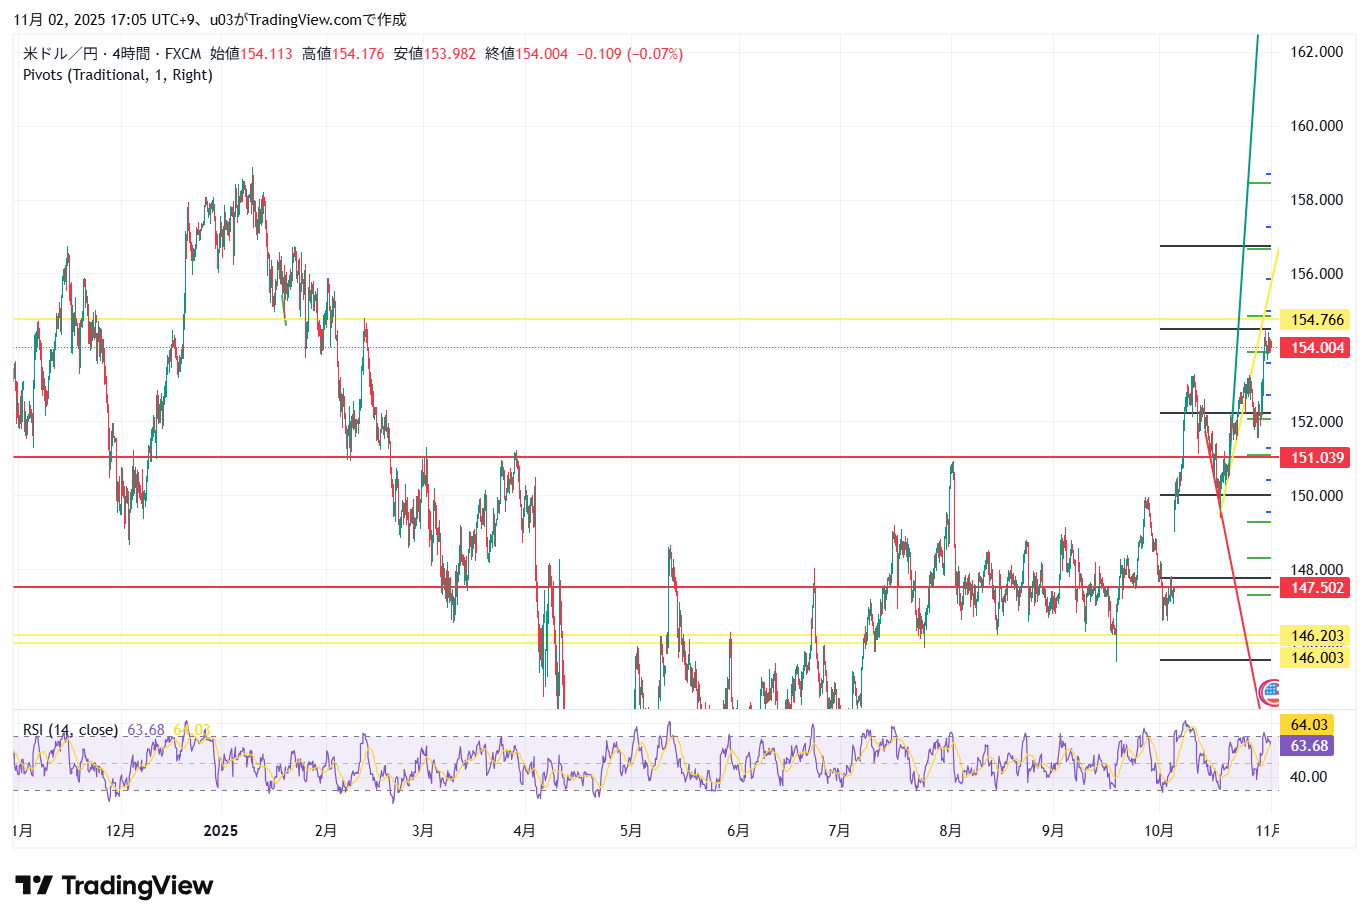Click the yellow 154.766 price label
Screen dimensions: 1369x923
coord(1316,320)
